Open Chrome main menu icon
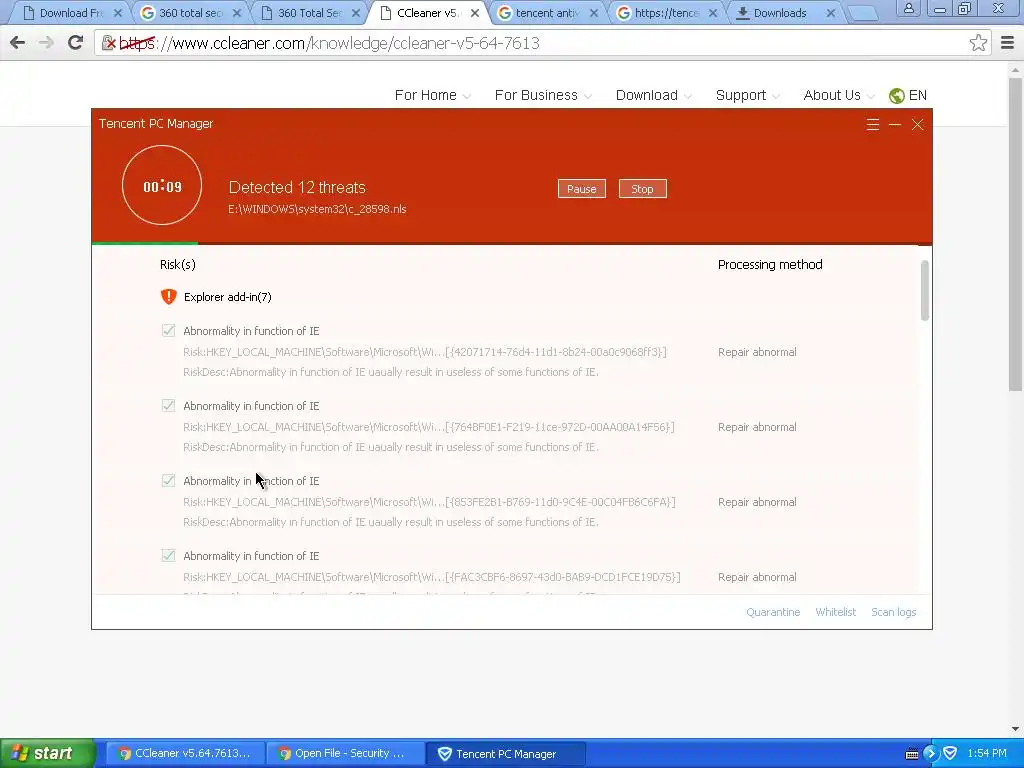This screenshot has height=768, width=1024. (x=1007, y=43)
